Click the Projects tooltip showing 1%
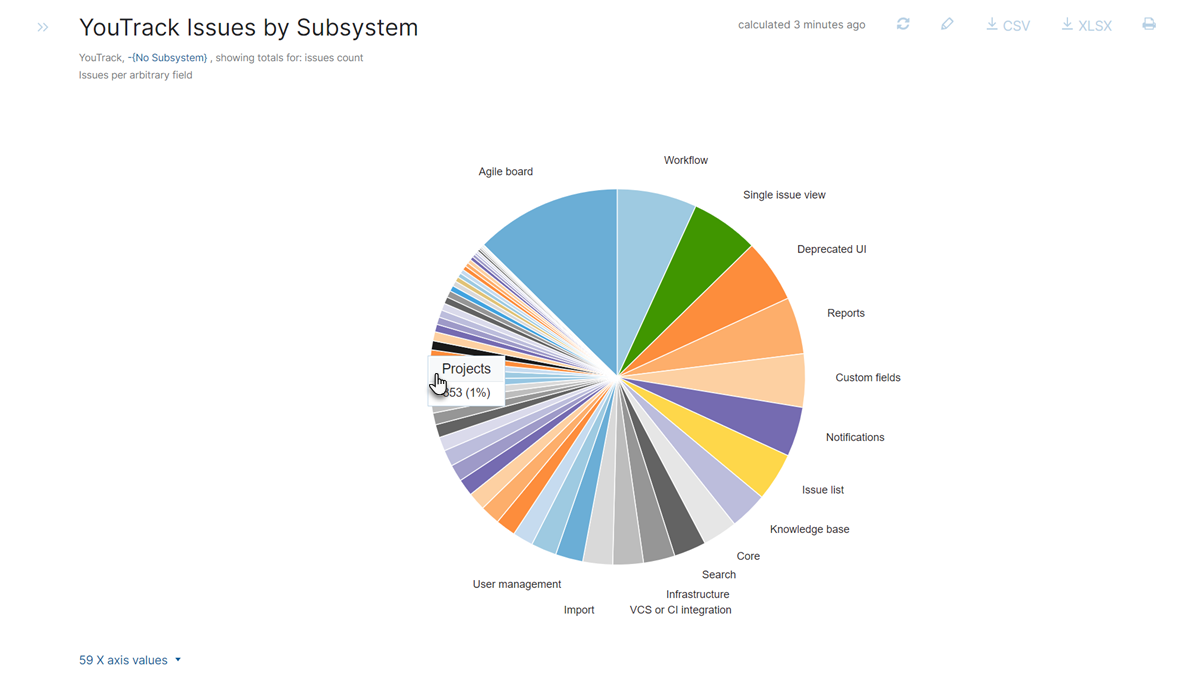The image size is (1182, 682). [466, 380]
